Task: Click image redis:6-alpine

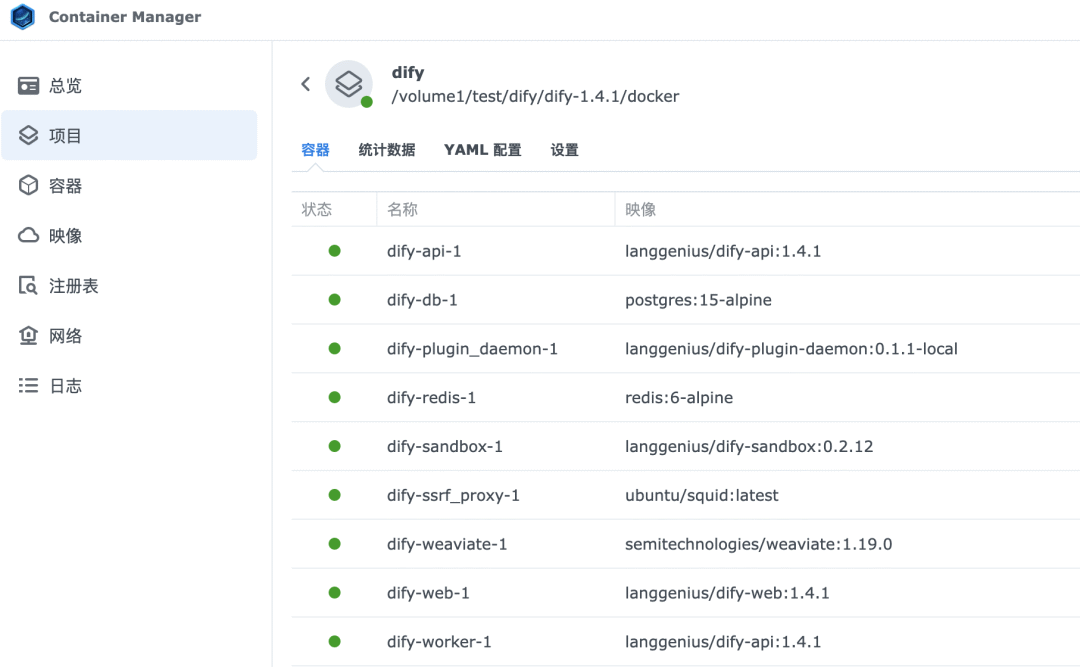Action: [x=679, y=398]
